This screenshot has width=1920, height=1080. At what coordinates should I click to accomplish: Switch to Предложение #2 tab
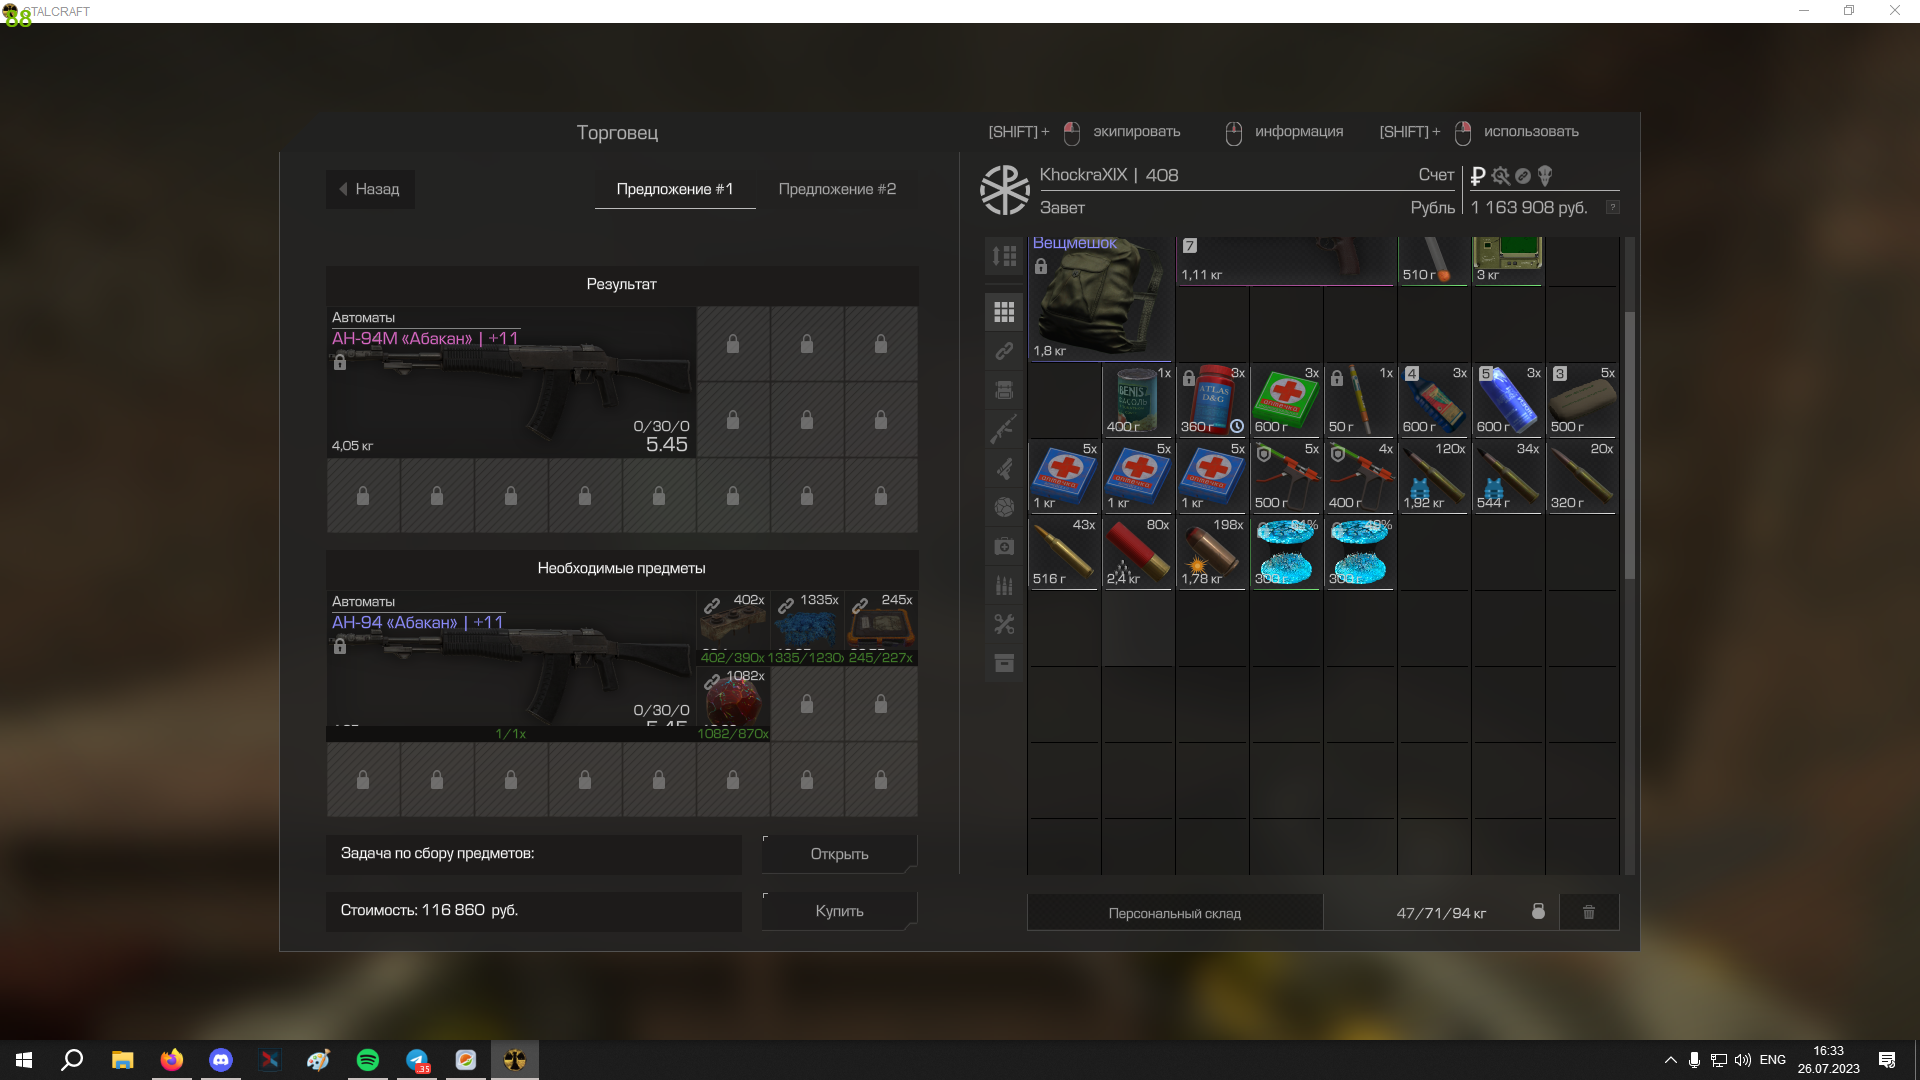click(x=837, y=189)
